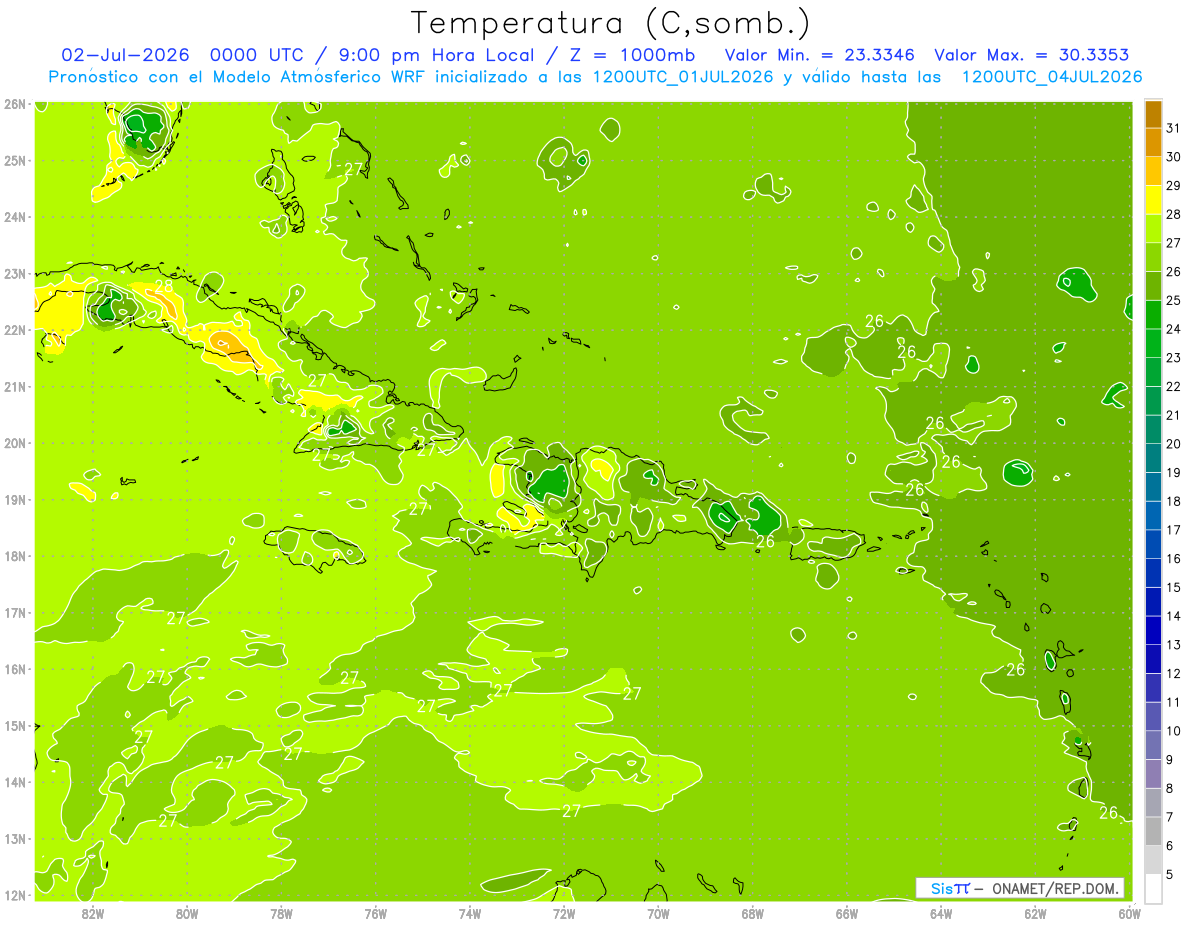Choose the gold swatch between 29 and 30
The image size is (1200, 927).
coord(1153,170)
